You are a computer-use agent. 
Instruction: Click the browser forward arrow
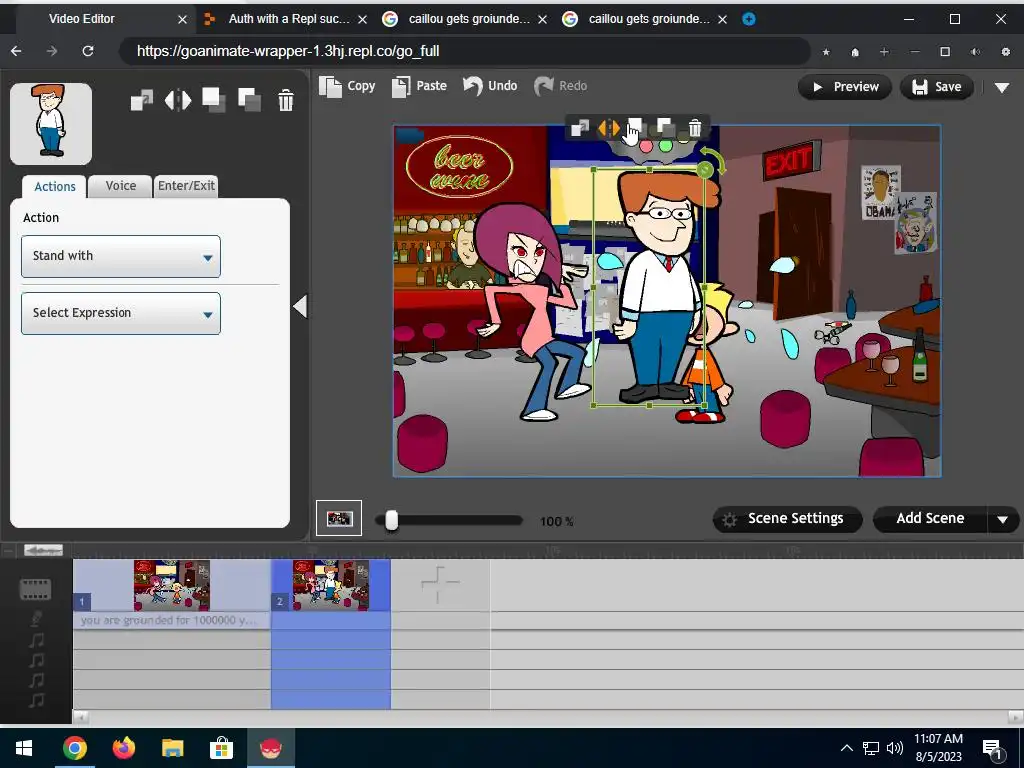[x=52, y=51]
